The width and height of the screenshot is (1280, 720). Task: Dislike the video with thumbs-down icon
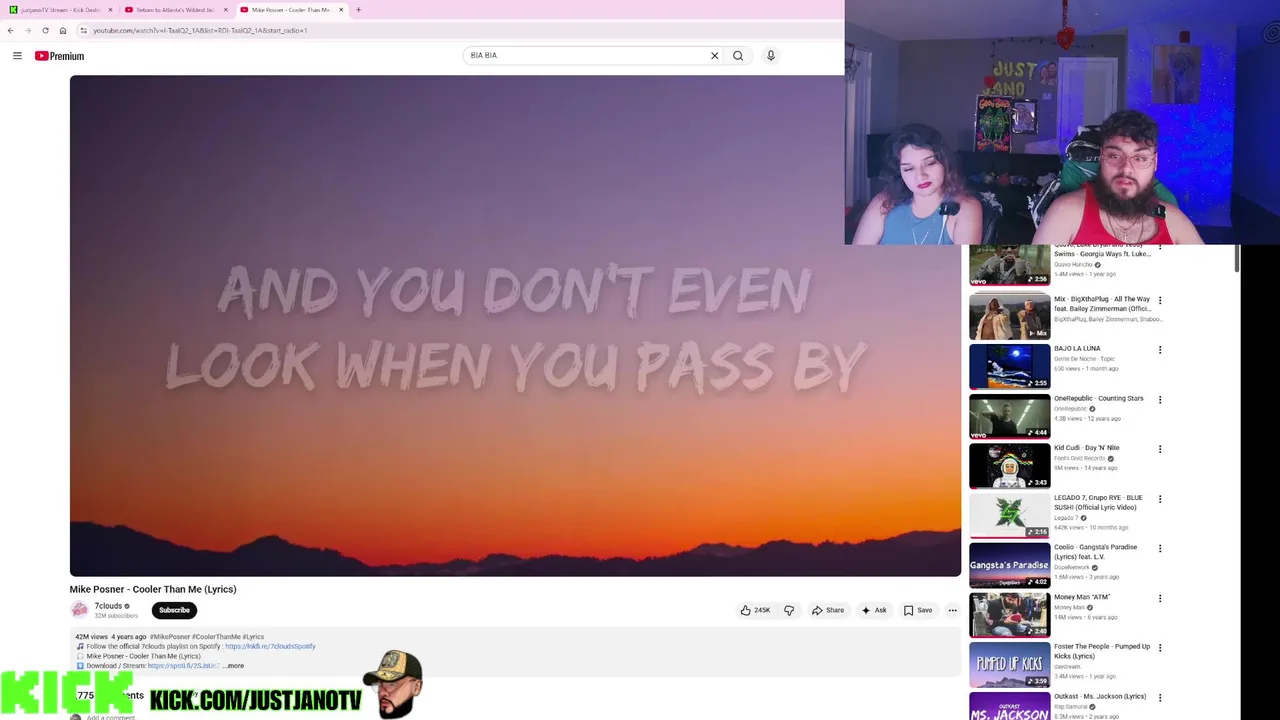coord(789,610)
